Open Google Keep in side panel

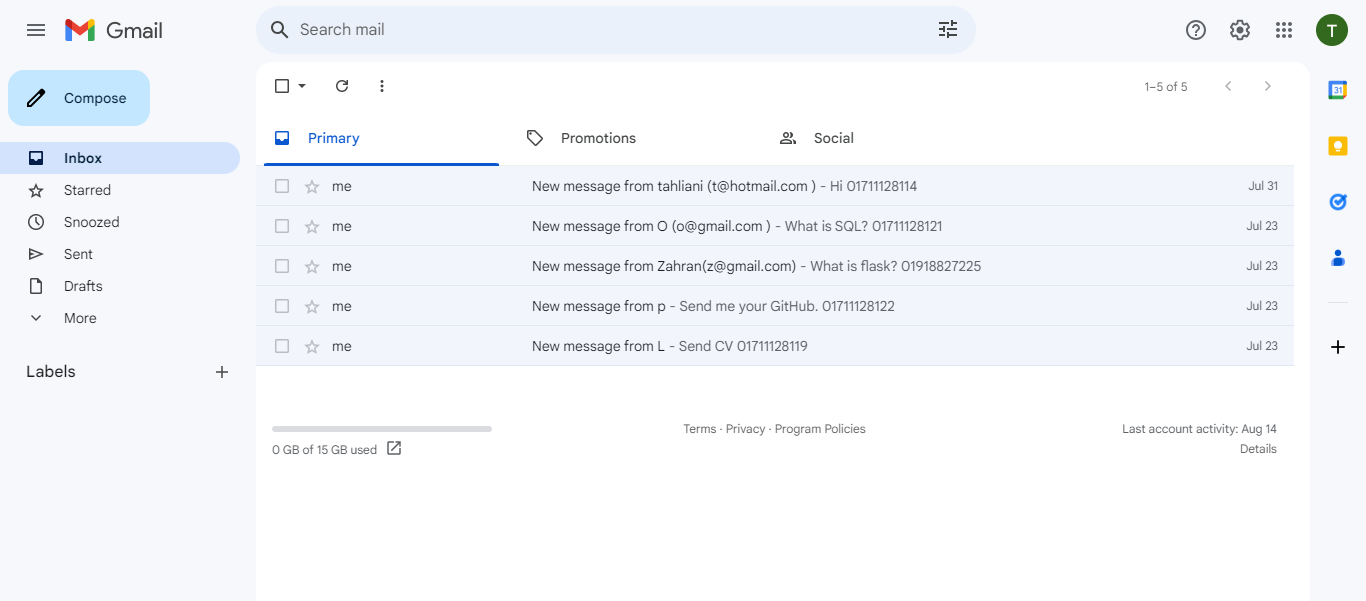tap(1338, 146)
